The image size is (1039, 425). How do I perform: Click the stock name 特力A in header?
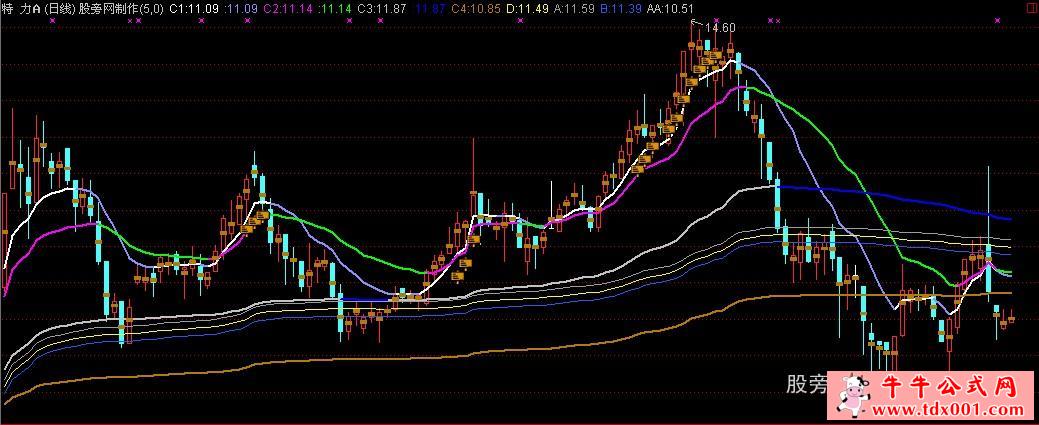point(21,8)
